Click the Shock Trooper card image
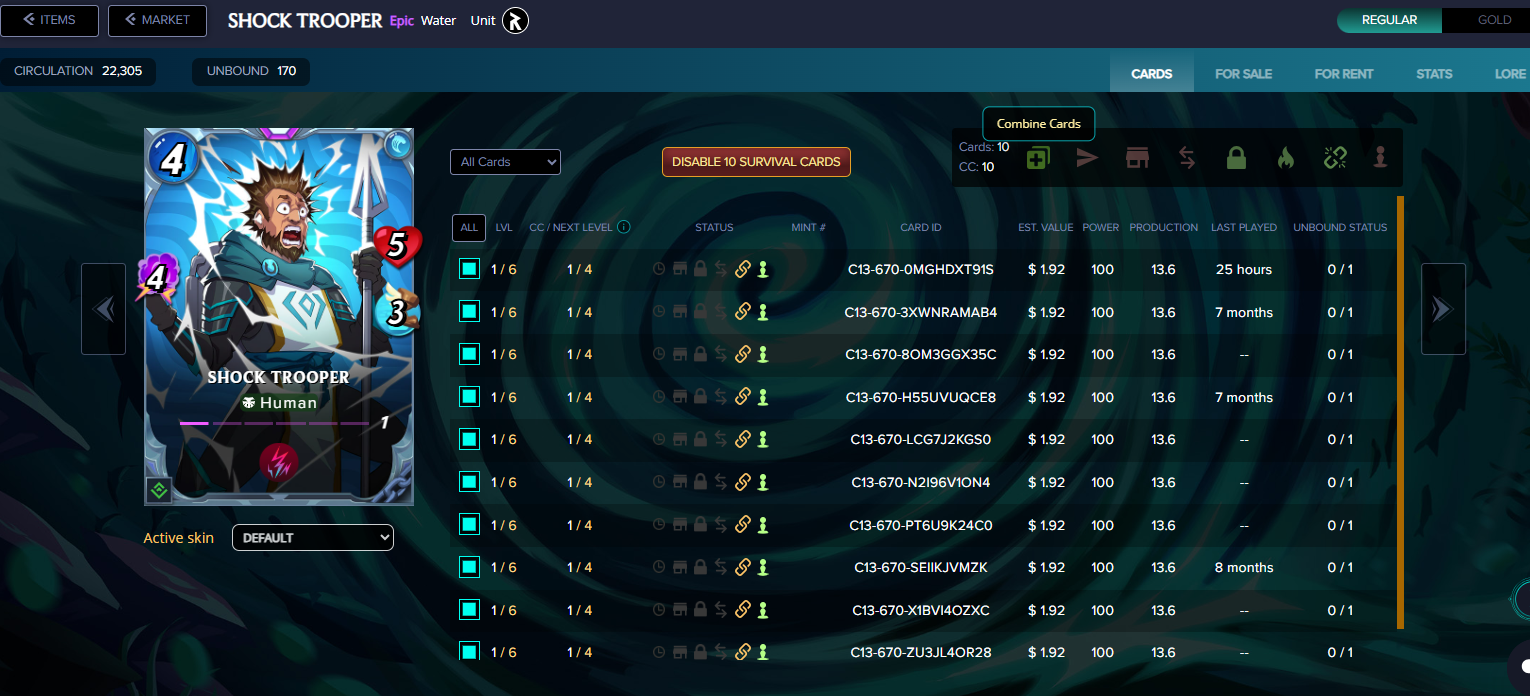Viewport: 1530px width, 696px height. [x=279, y=316]
